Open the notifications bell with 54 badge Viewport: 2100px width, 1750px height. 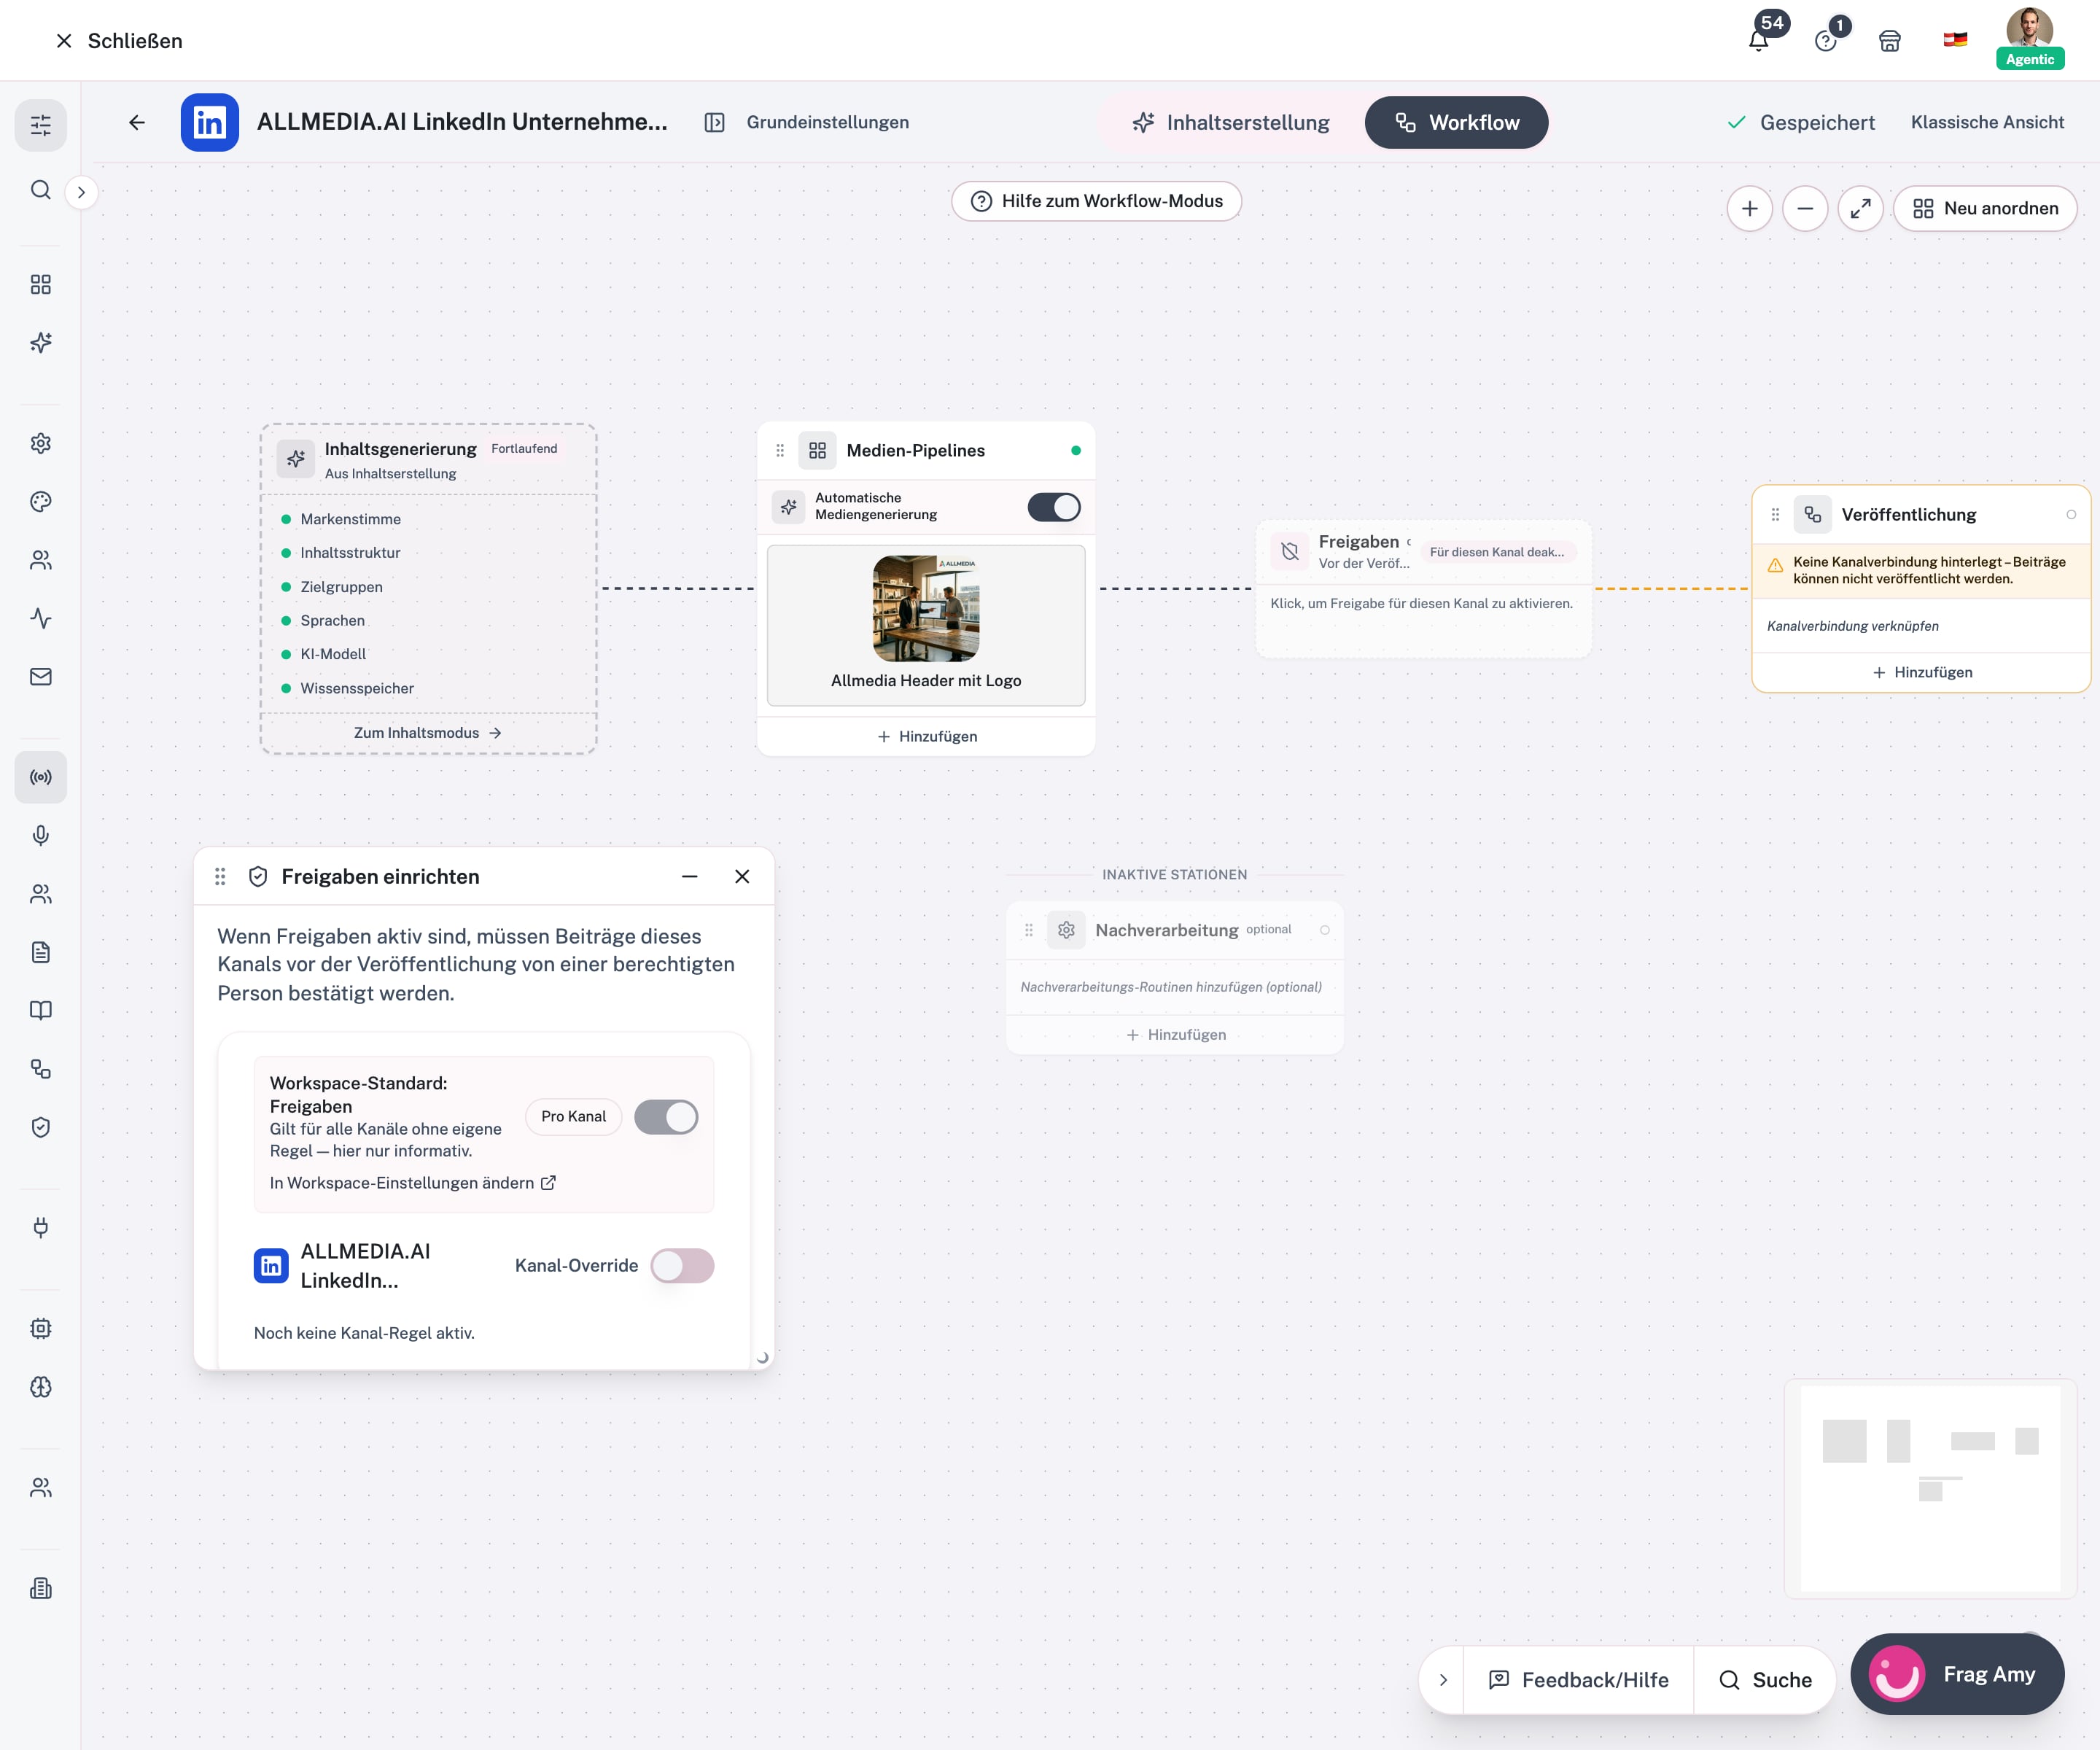(1759, 41)
